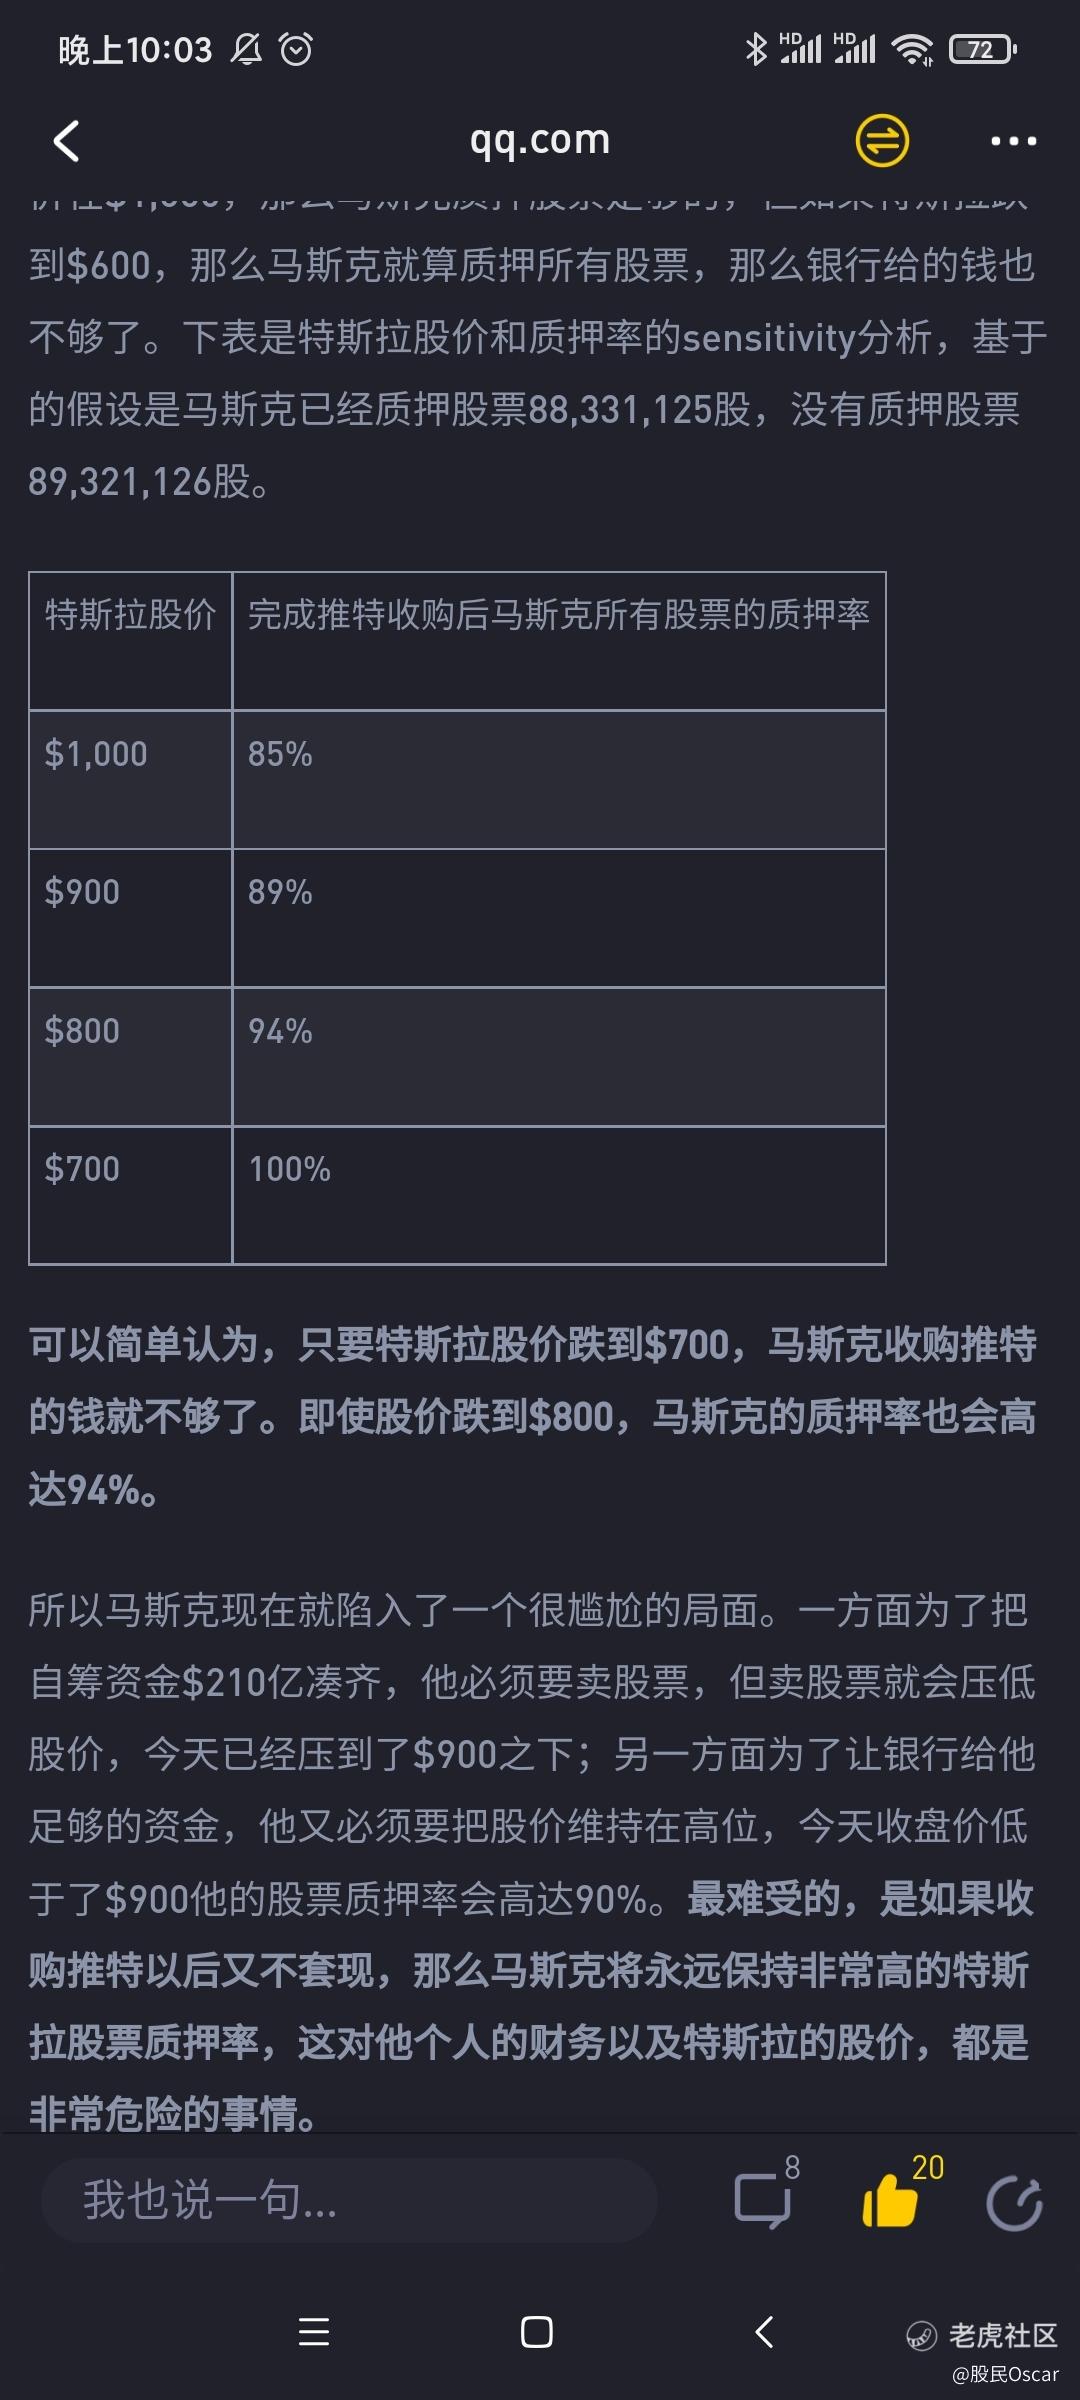
Task: Tap the $800 table row
Action: tap(458, 1057)
